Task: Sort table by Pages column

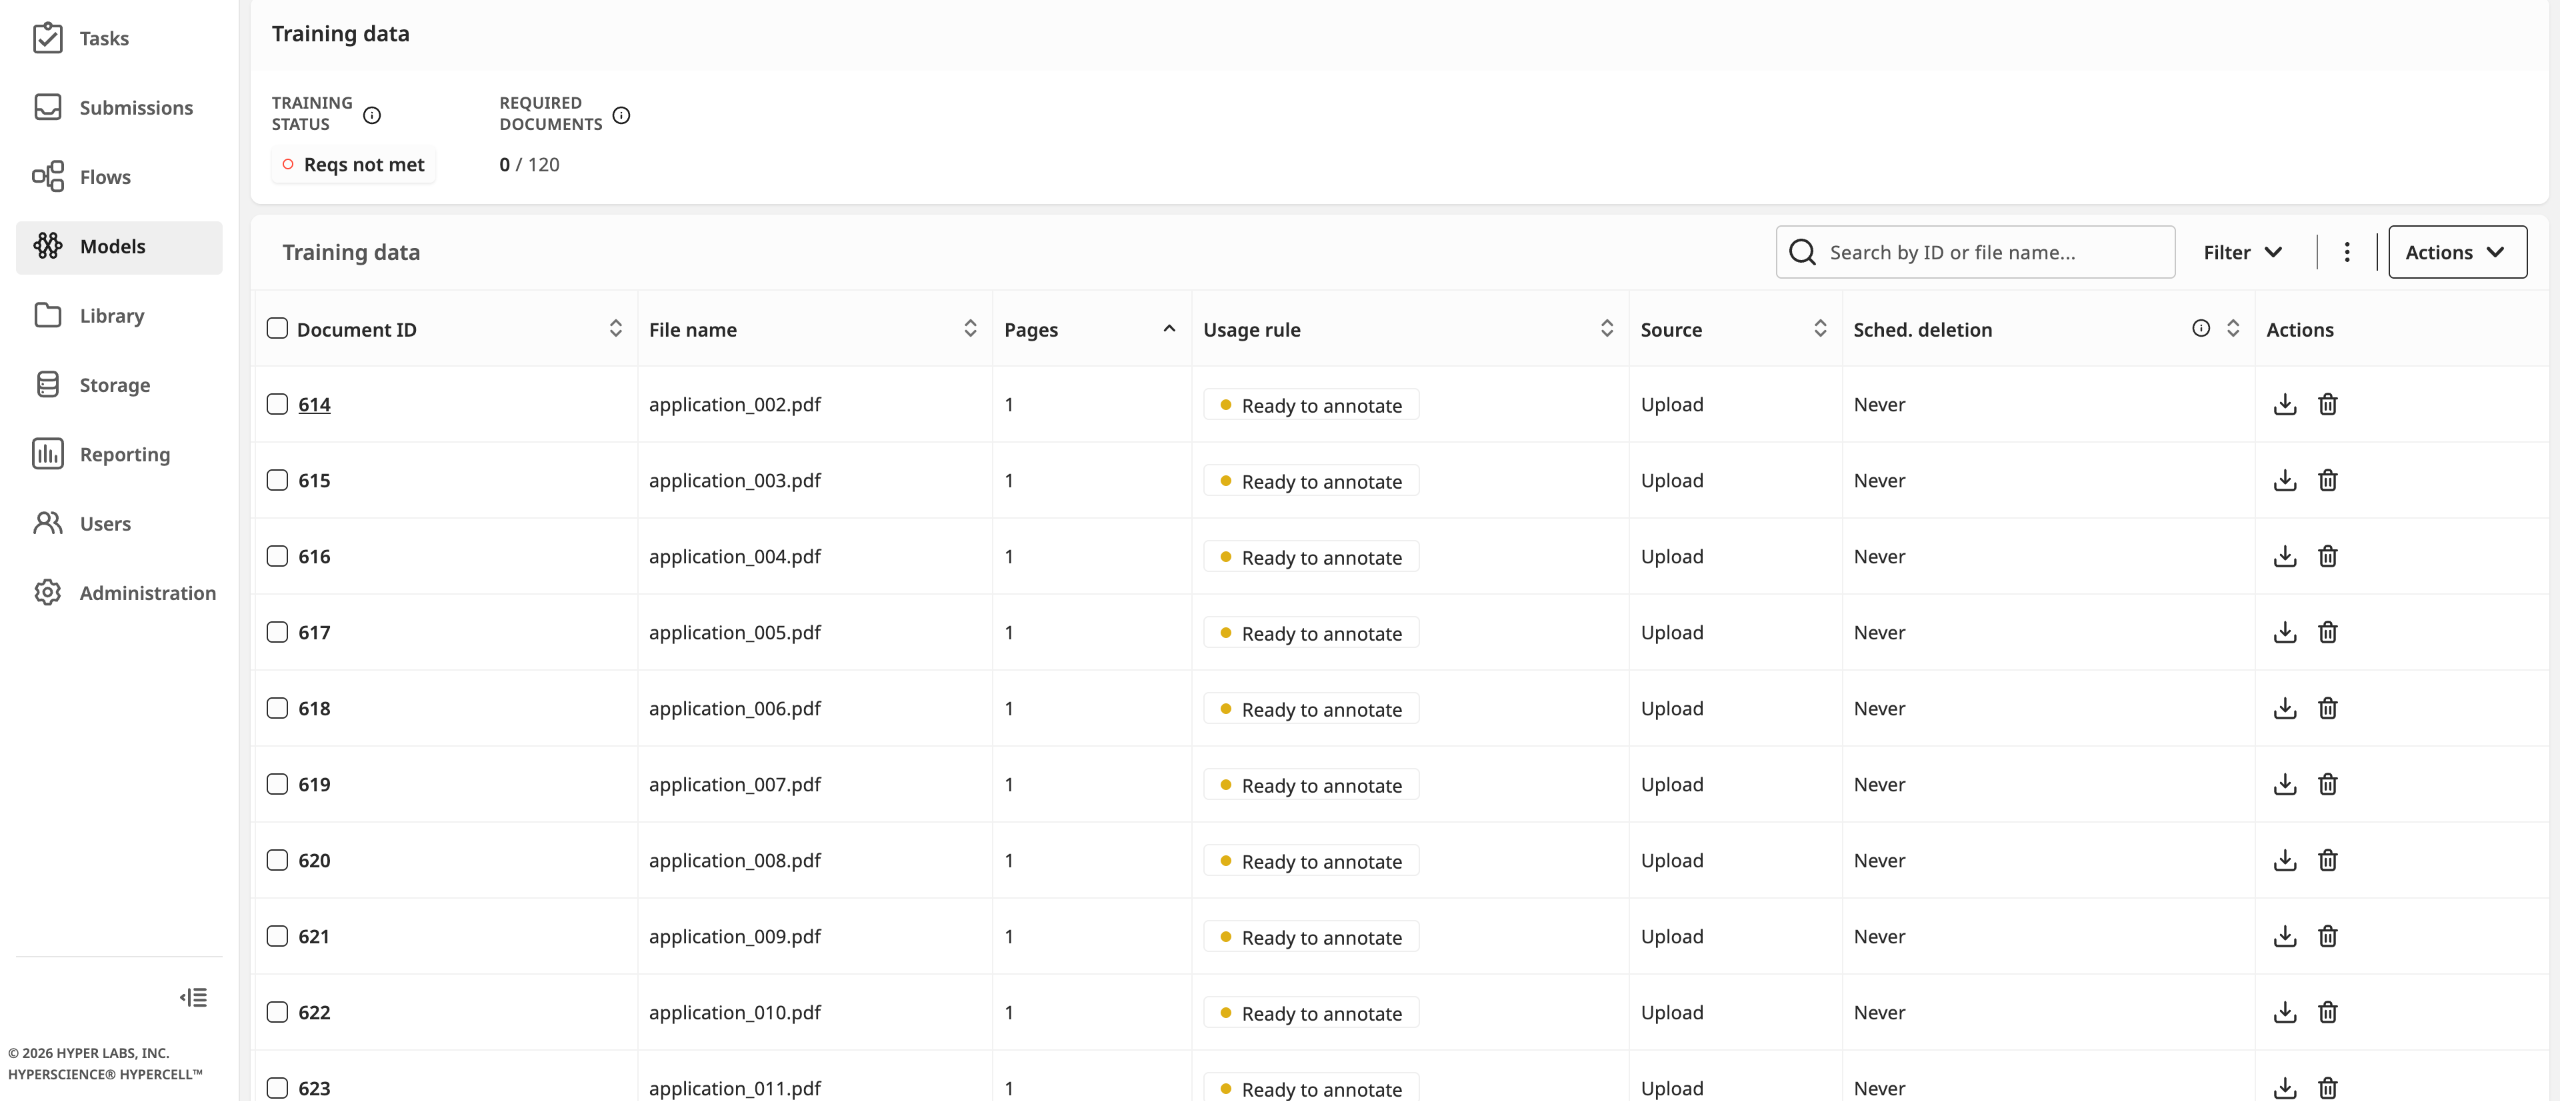Action: click(x=1168, y=329)
